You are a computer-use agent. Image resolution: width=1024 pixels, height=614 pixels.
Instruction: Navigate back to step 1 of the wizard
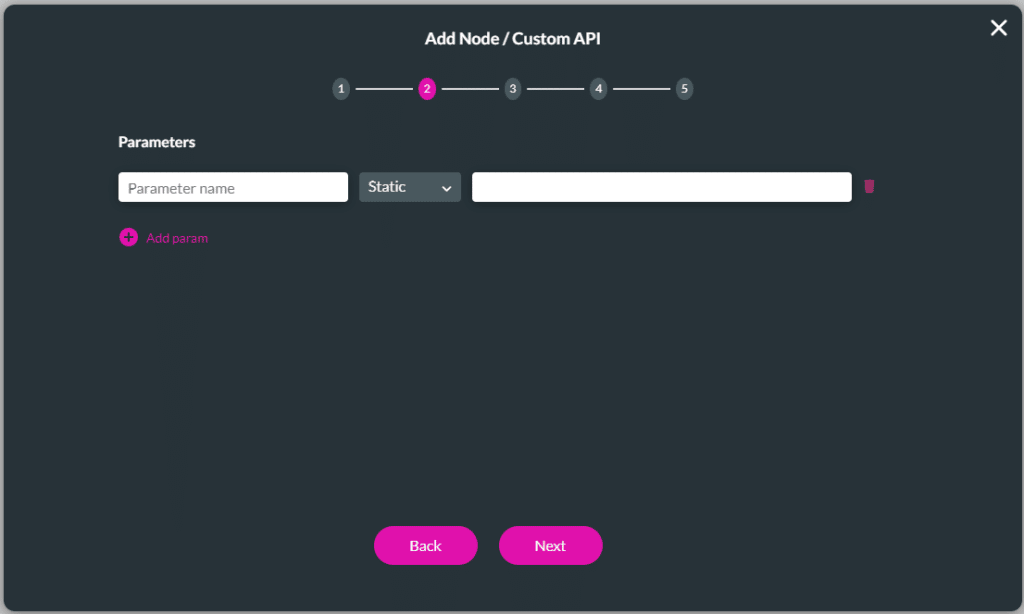pyautogui.click(x=341, y=88)
